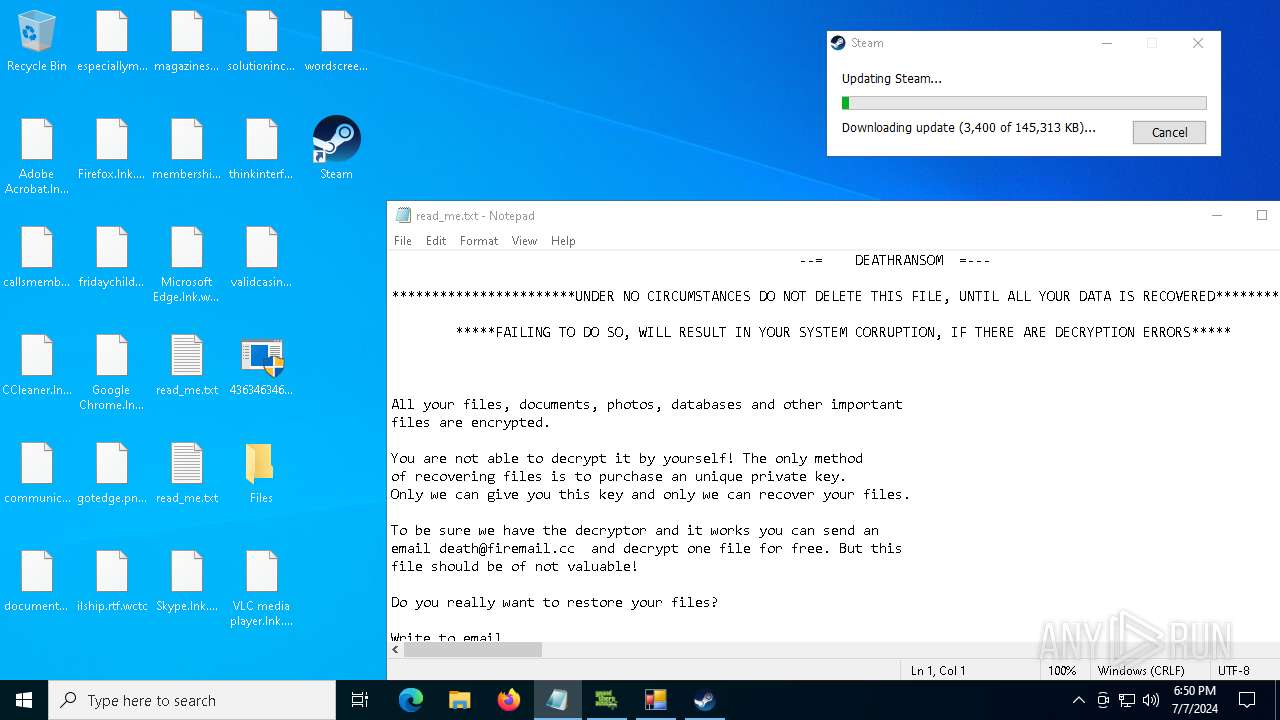Select the wordscree... file icon
Viewport: 1280px width, 720px height.
click(x=336, y=41)
